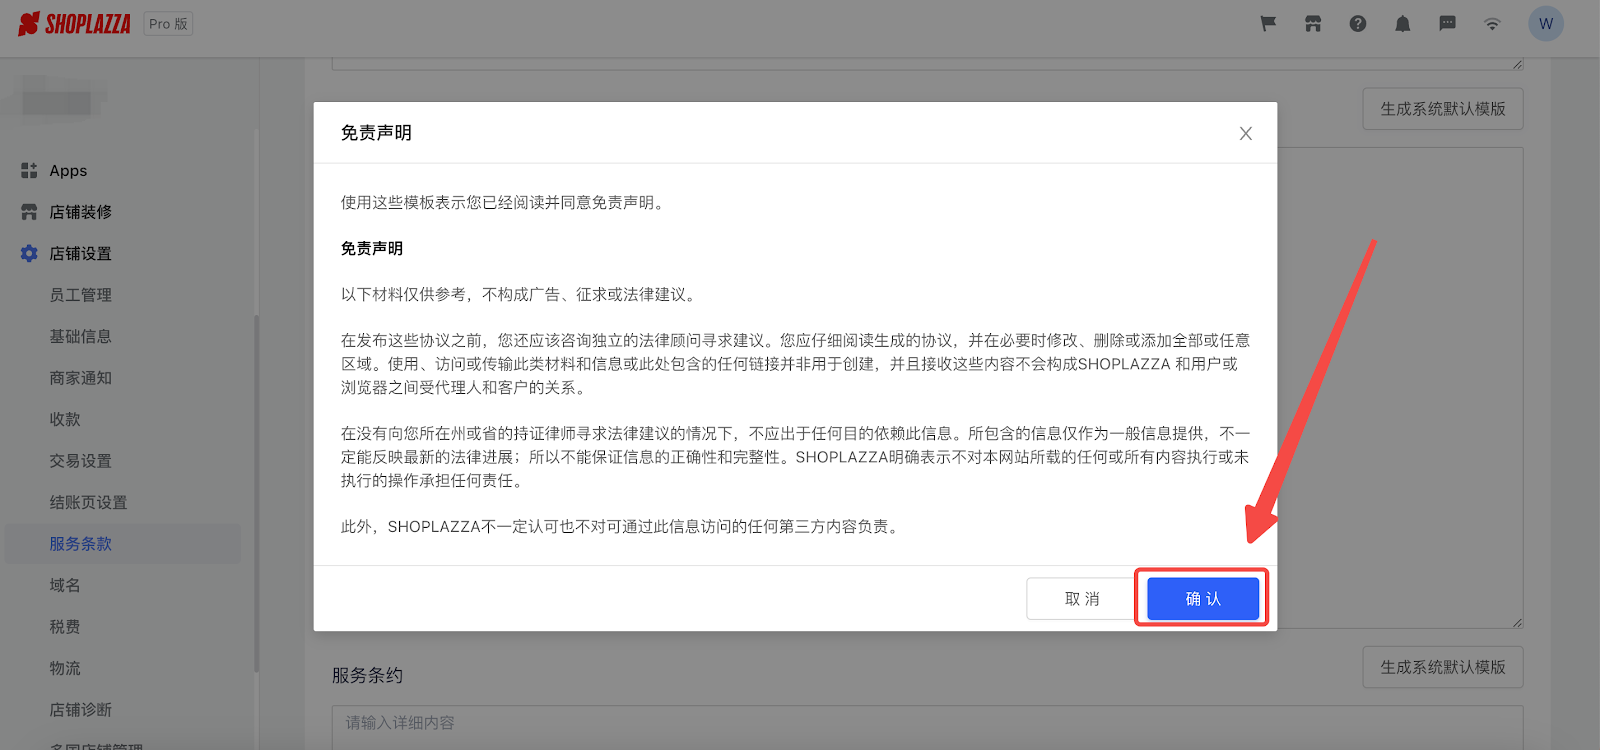The height and width of the screenshot is (750, 1600).
Task: Open the storefront icon in top bar
Action: pos(1313,24)
